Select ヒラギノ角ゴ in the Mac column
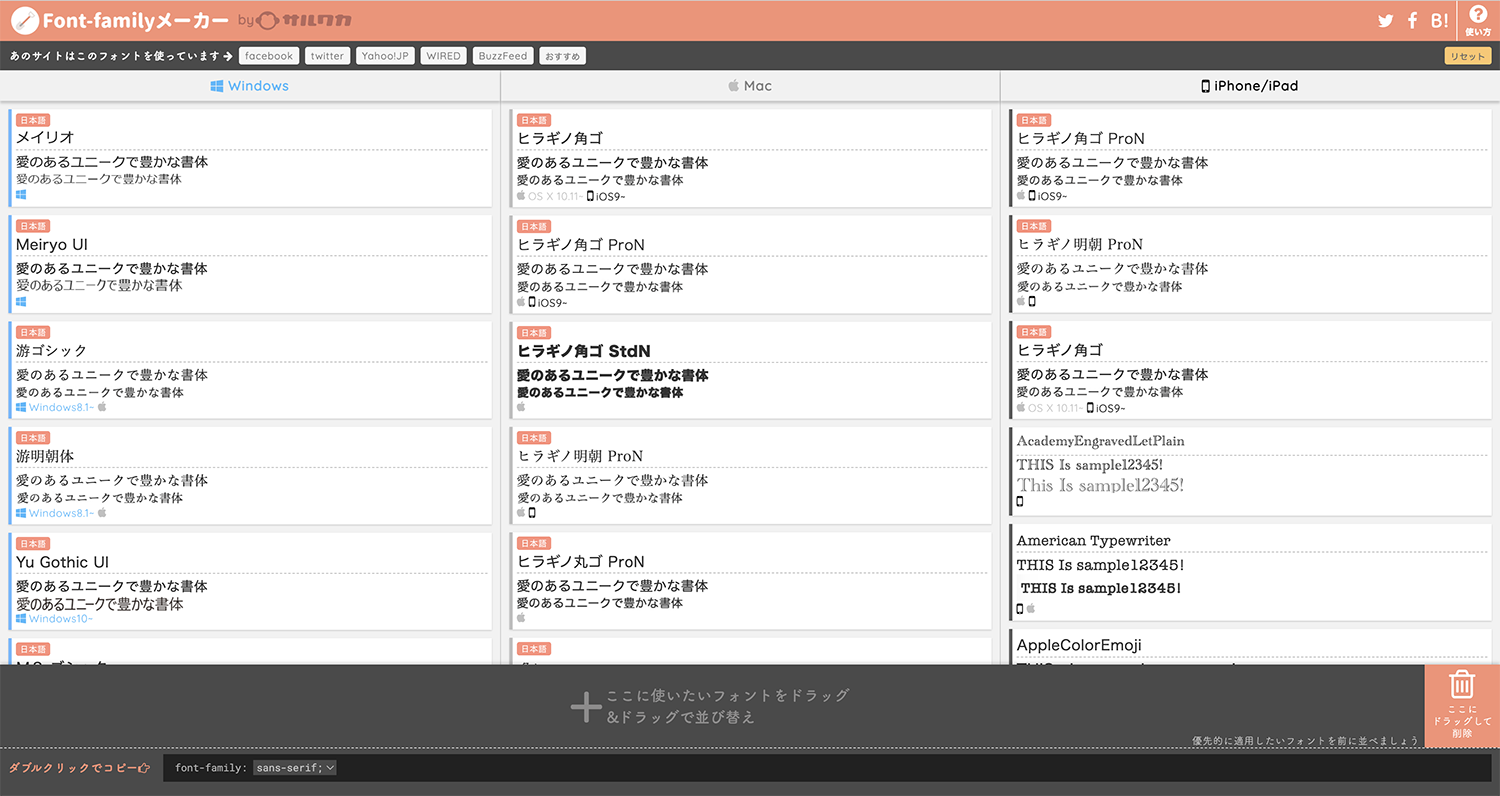 (x=750, y=158)
